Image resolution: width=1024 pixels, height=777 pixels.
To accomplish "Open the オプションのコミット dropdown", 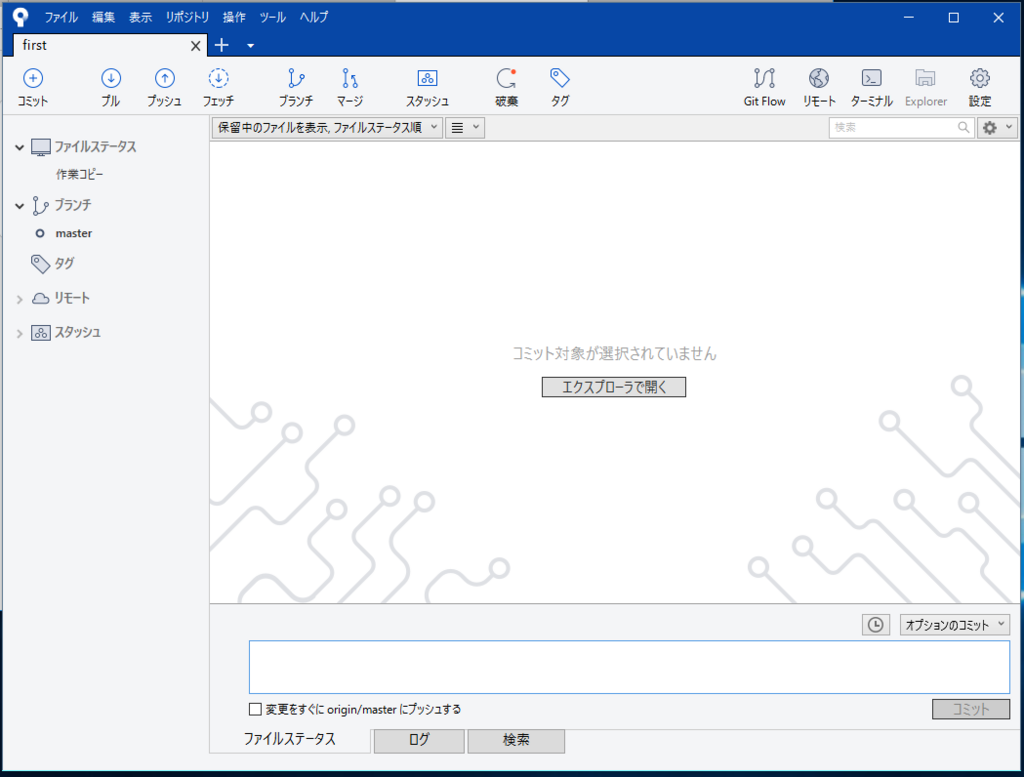I will click(954, 624).
